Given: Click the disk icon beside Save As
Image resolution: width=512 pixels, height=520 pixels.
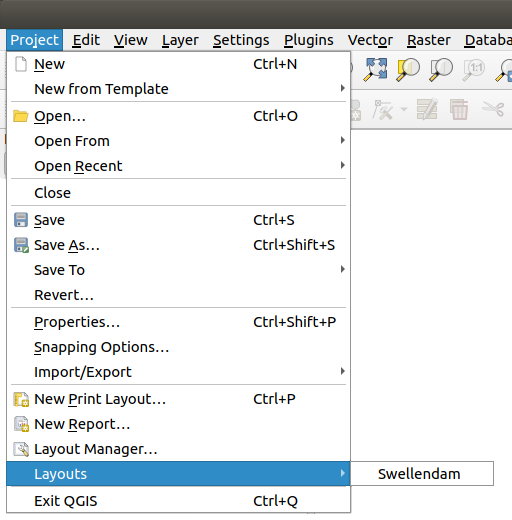Looking at the screenshot, I should (21, 245).
